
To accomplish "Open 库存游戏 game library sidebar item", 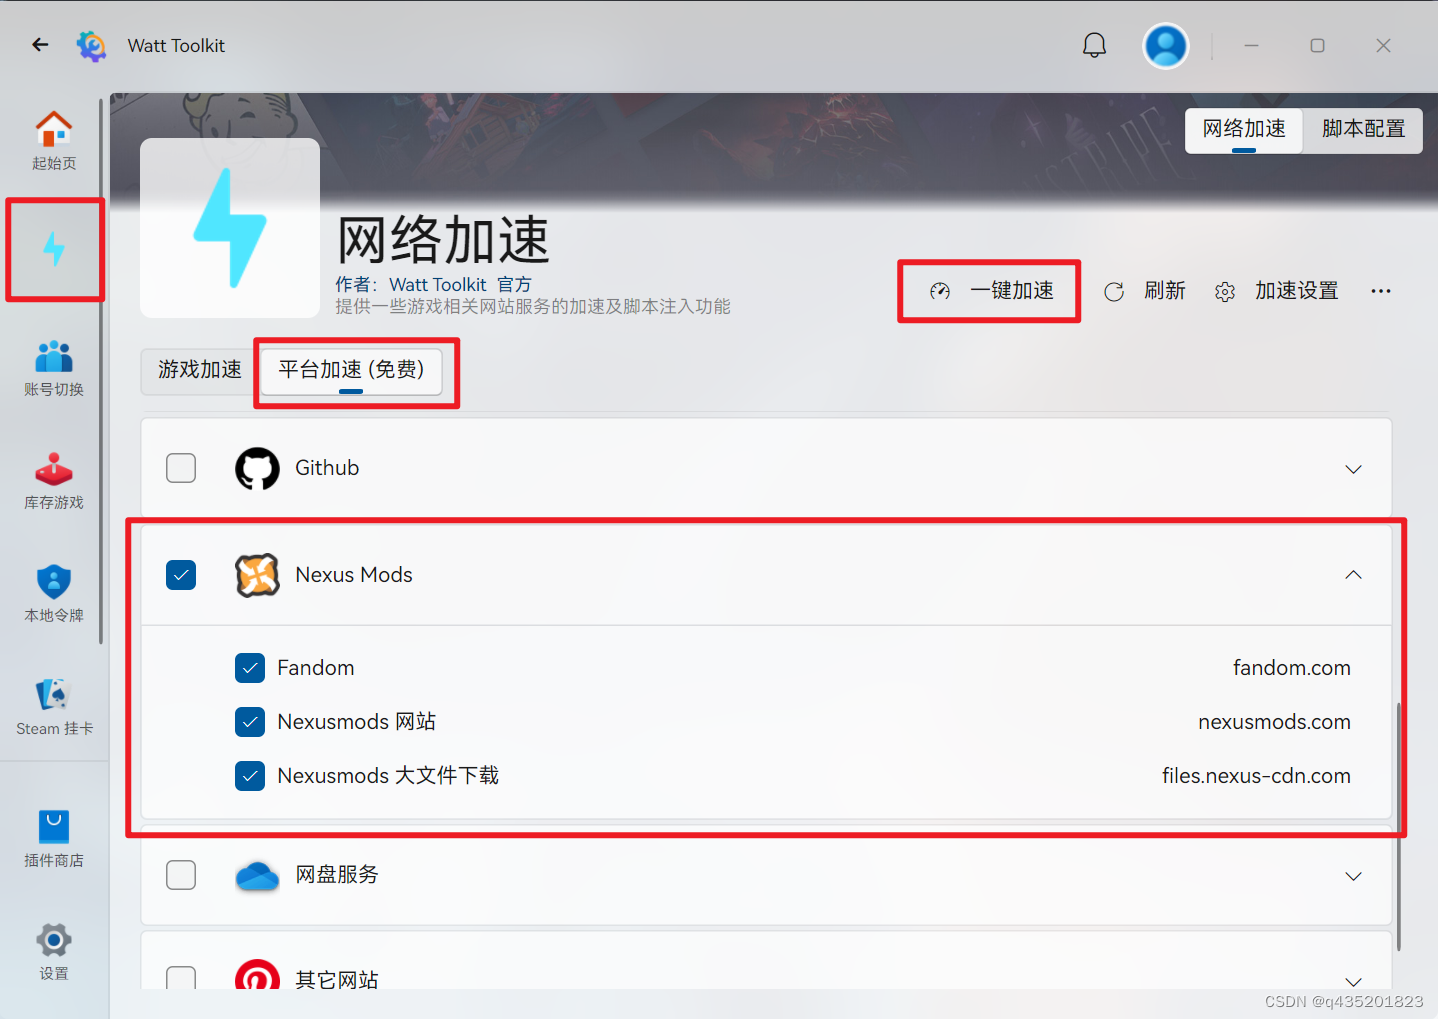I will 54,481.
